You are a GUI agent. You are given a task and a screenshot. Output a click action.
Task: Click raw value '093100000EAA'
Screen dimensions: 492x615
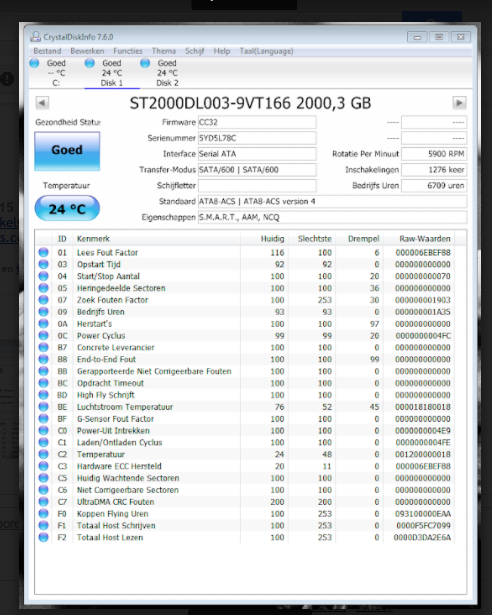[423, 513]
